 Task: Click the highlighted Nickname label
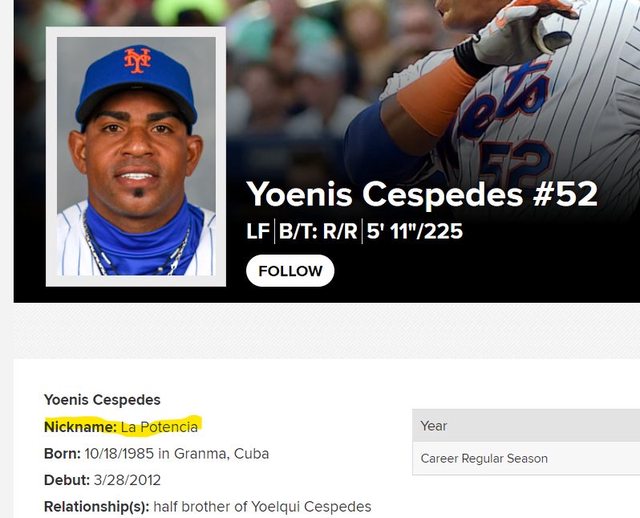(80, 427)
